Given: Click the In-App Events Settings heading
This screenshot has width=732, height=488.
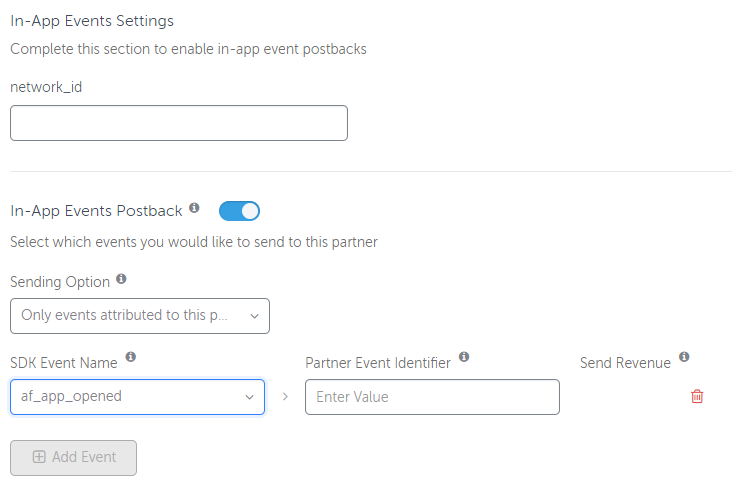Looking at the screenshot, I should (x=92, y=21).
